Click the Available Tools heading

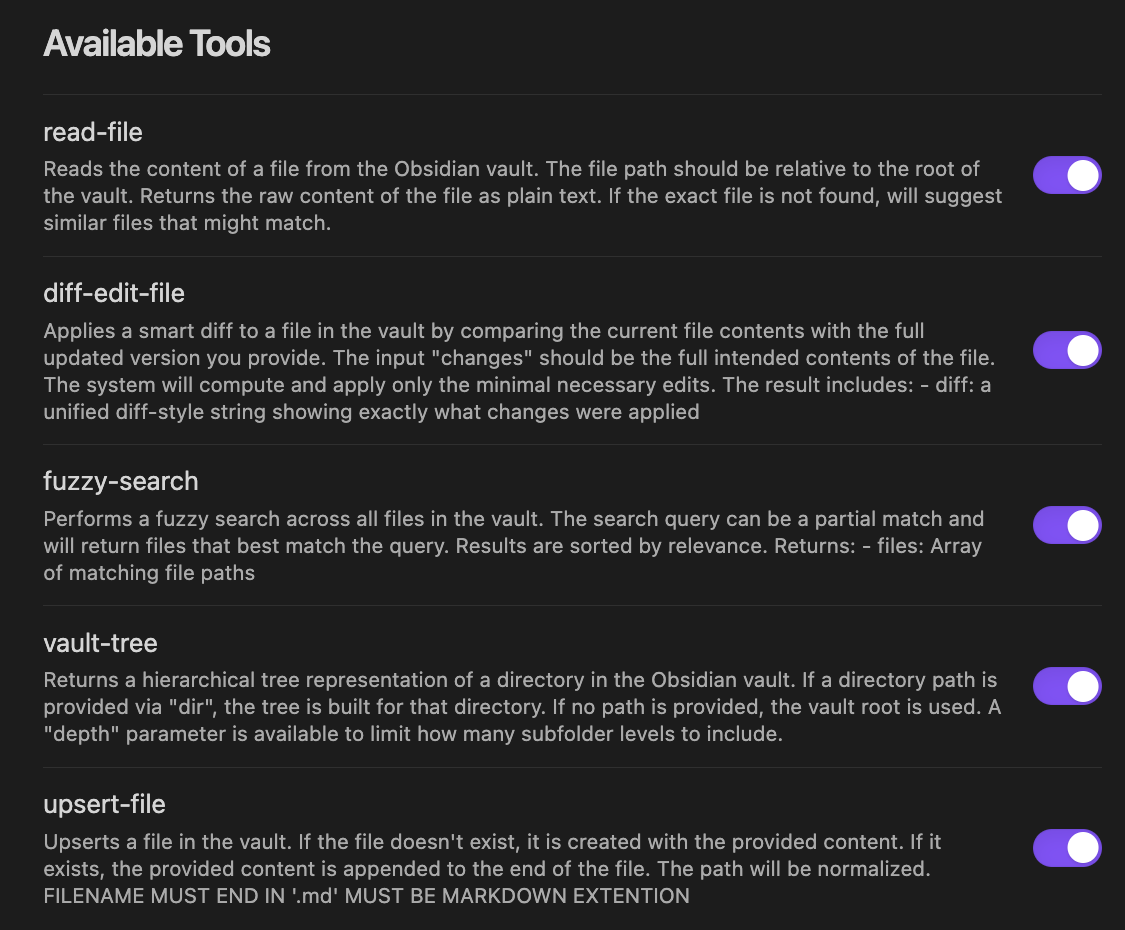pos(157,44)
